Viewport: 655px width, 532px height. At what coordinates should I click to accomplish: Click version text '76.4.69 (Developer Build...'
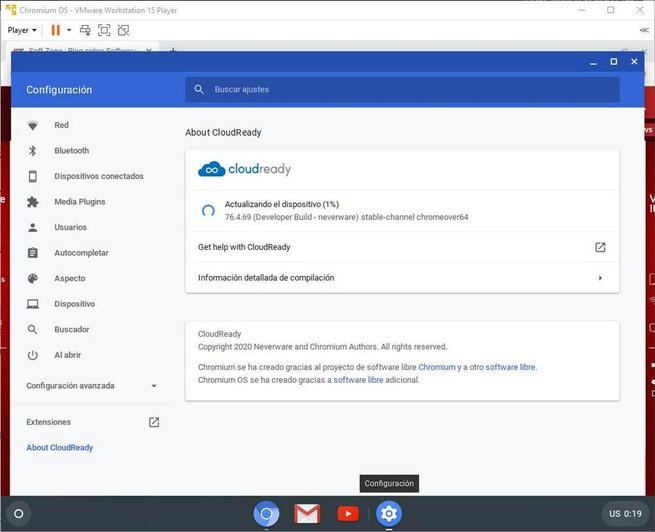[346, 217]
